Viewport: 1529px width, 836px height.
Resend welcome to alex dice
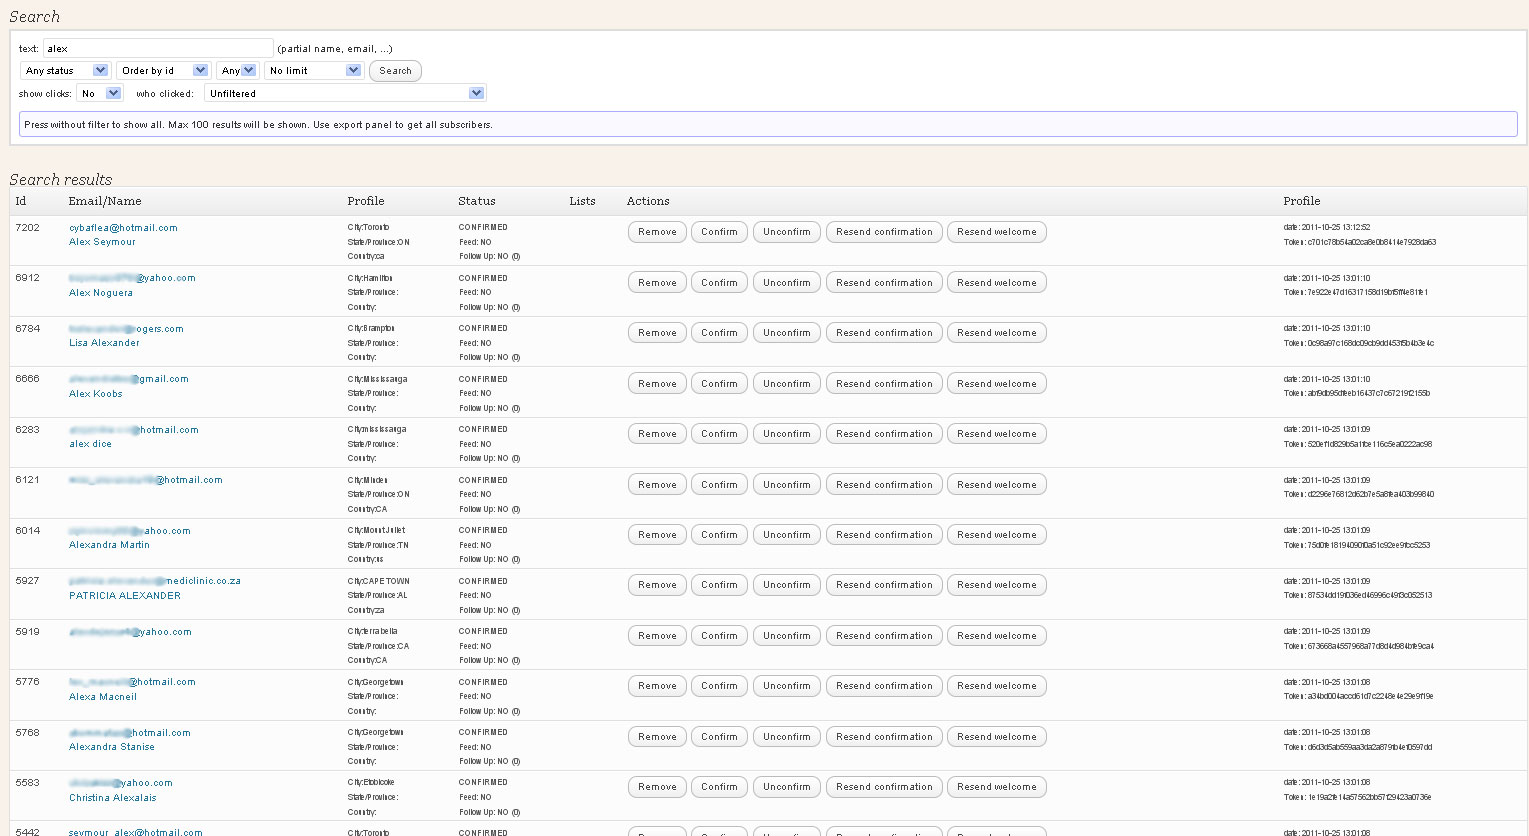996,434
